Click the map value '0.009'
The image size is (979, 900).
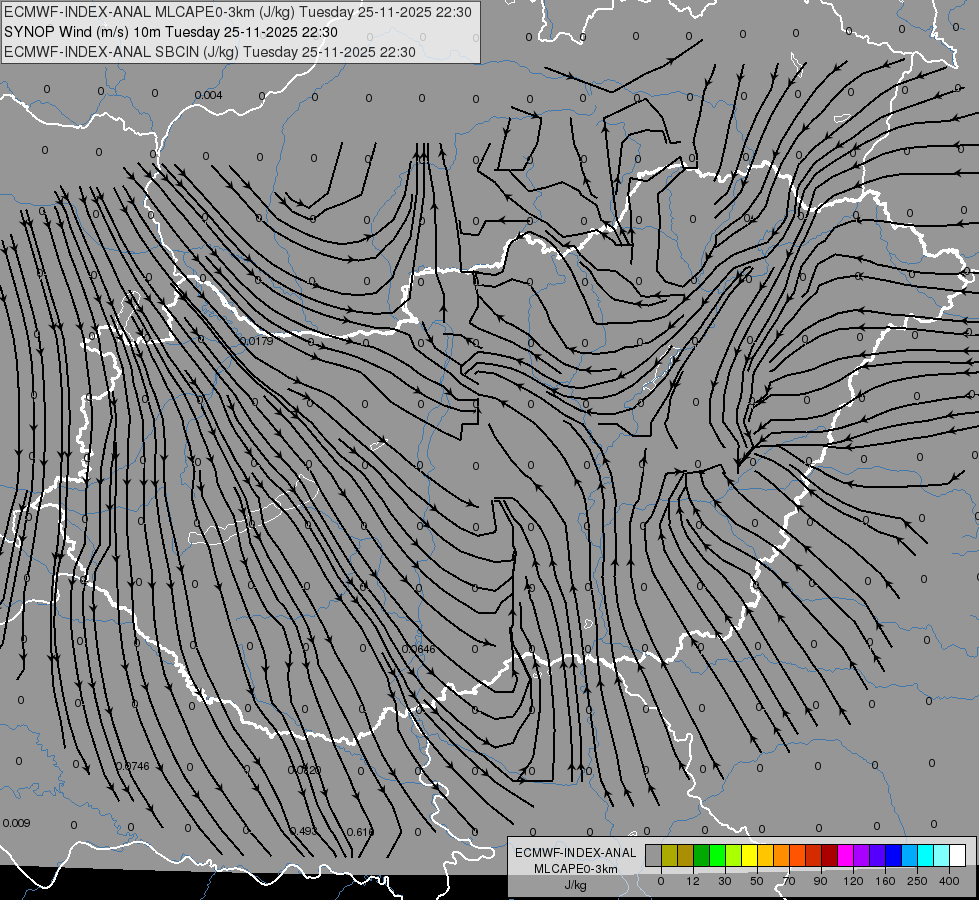click(x=16, y=823)
